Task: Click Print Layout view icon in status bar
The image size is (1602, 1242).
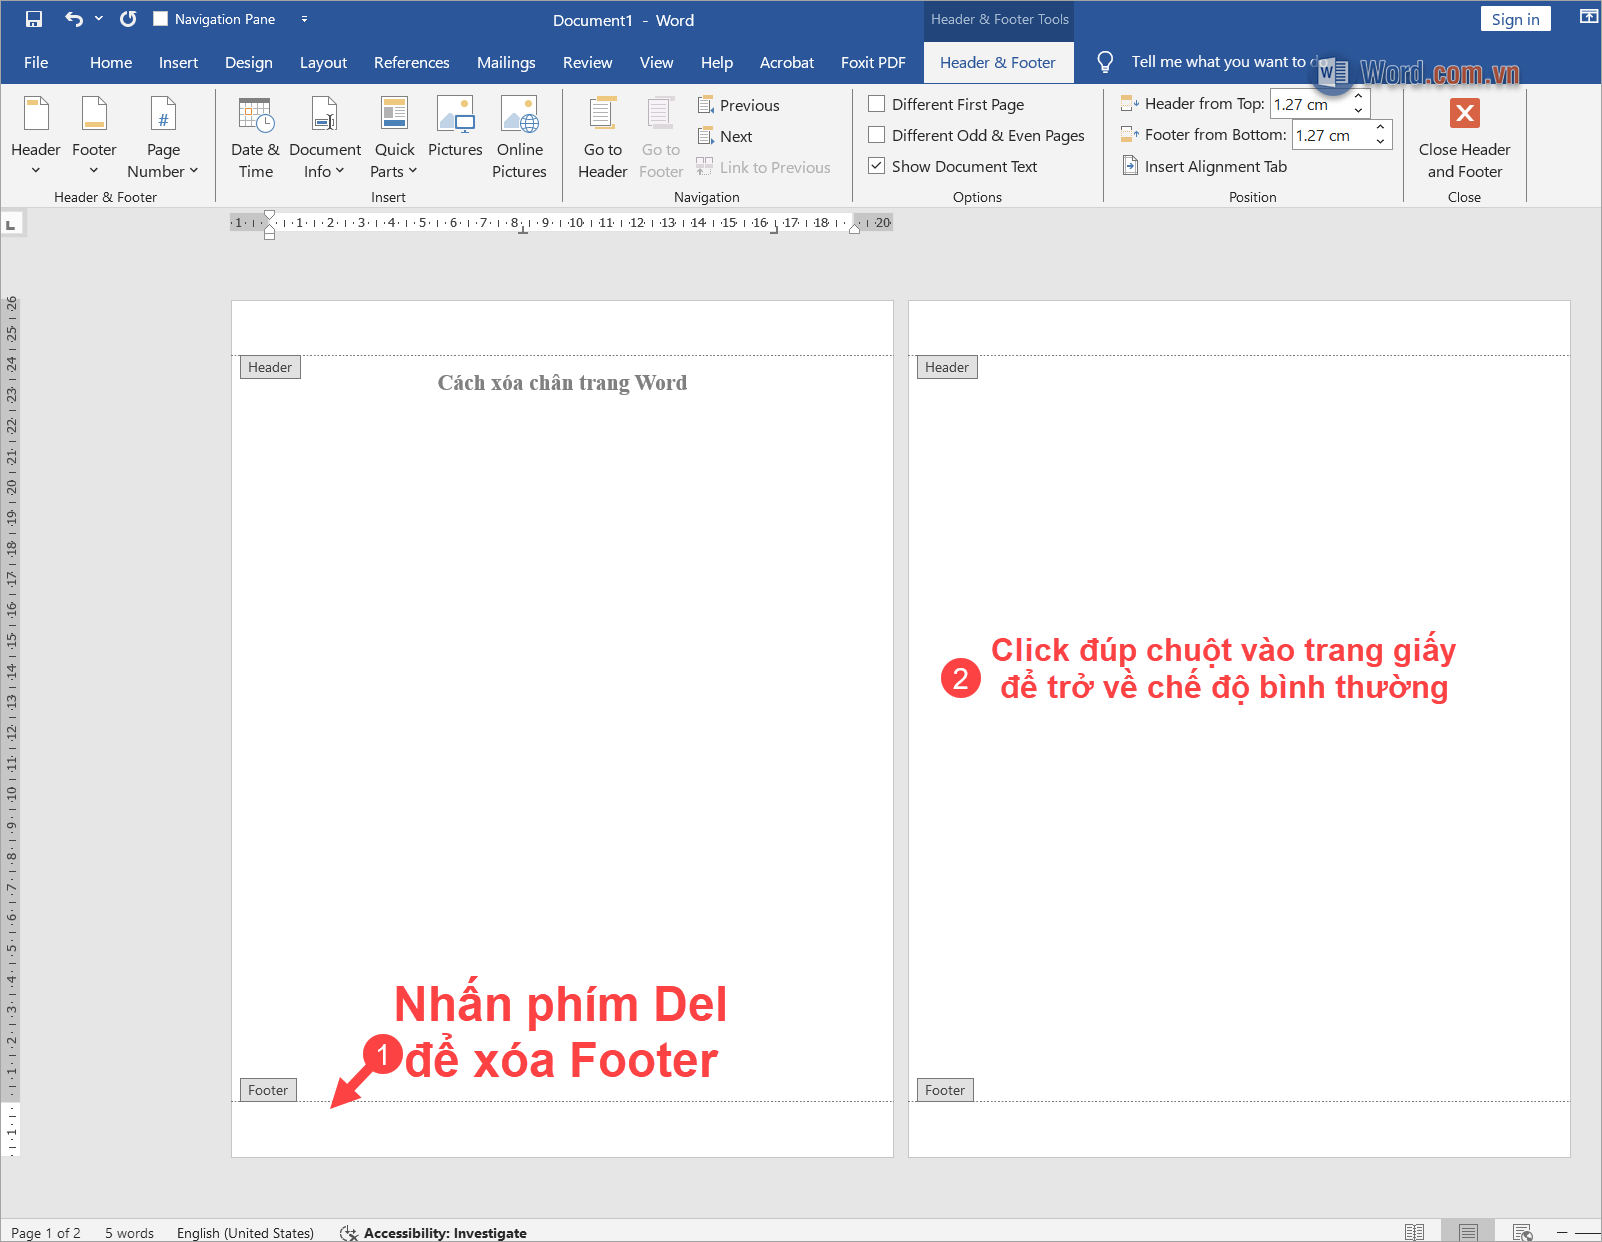Action: click(1468, 1232)
